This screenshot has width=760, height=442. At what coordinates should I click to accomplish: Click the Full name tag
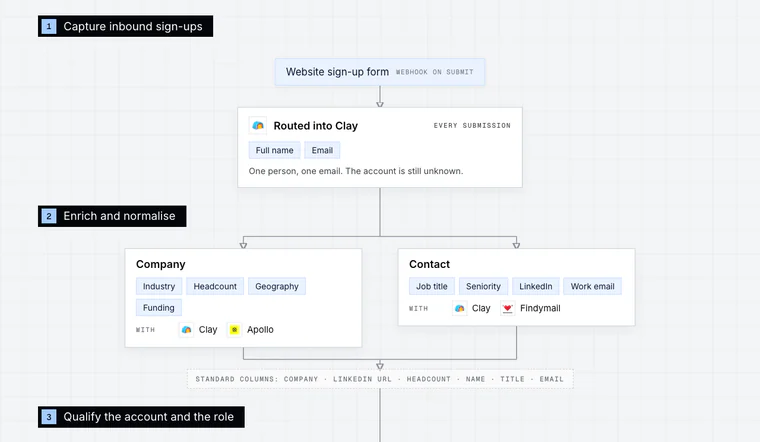(x=274, y=150)
